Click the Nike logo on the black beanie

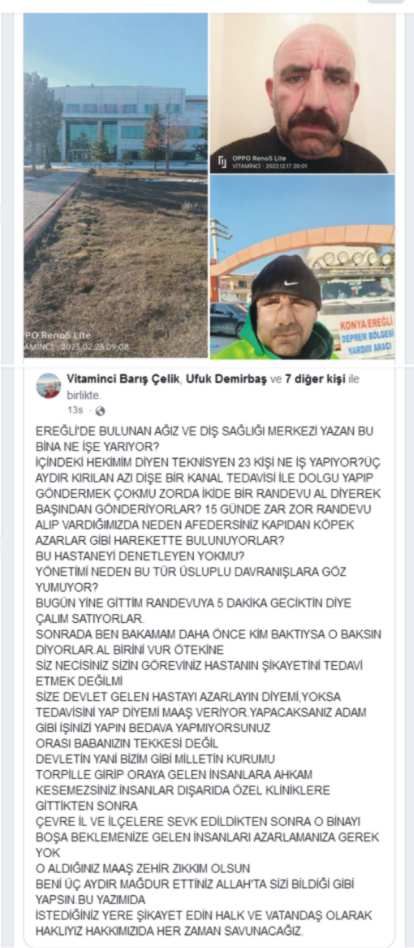[x=292, y=283]
